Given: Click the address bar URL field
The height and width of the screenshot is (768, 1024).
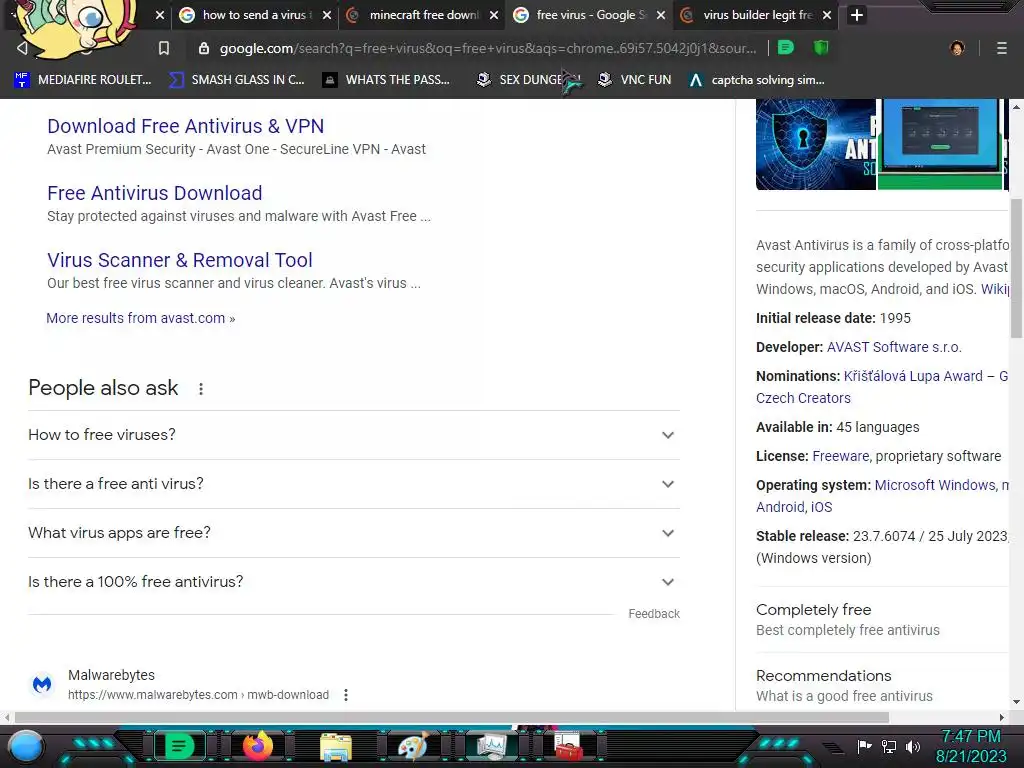Looking at the screenshot, I should pyautogui.click(x=488, y=48).
